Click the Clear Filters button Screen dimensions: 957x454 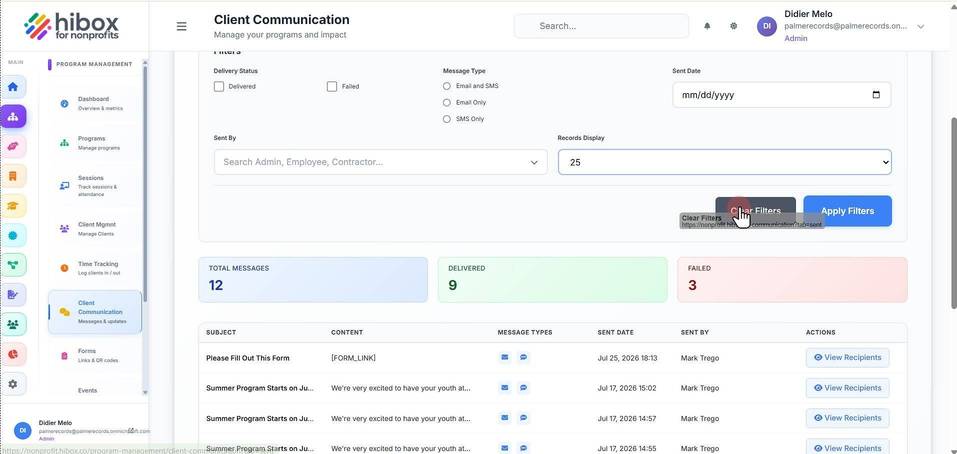755,211
